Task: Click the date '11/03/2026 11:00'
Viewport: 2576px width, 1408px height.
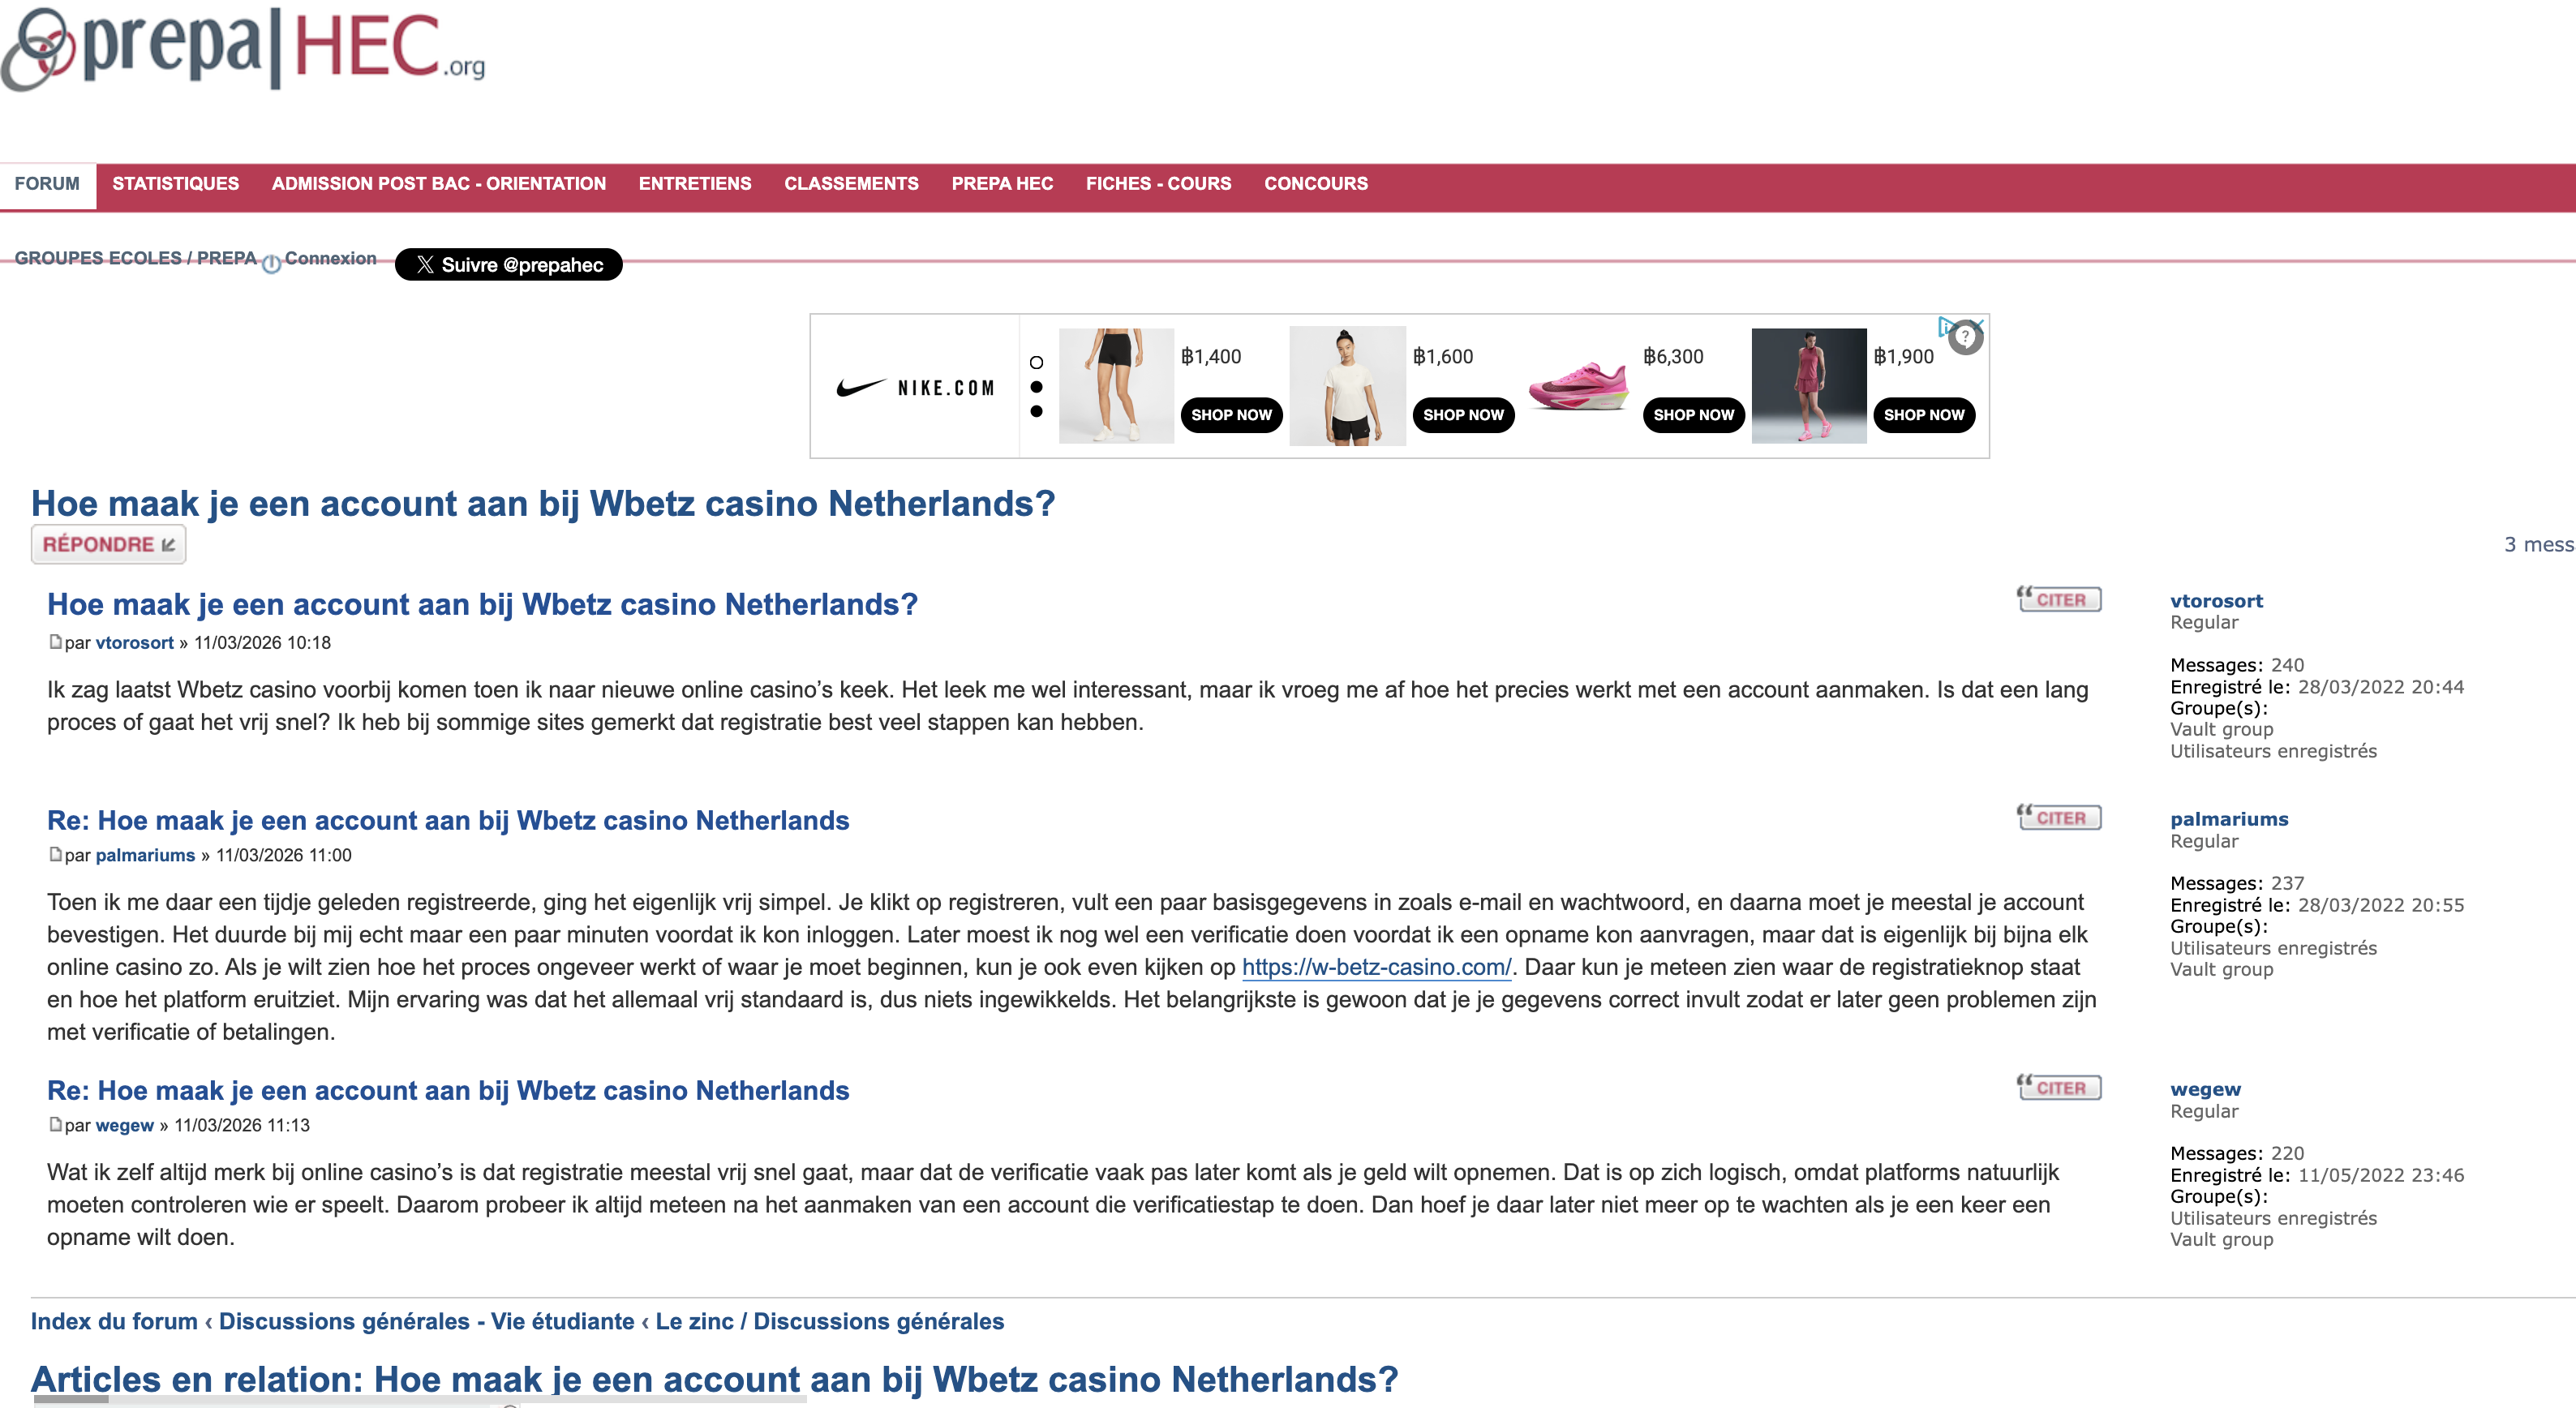Action: point(284,856)
